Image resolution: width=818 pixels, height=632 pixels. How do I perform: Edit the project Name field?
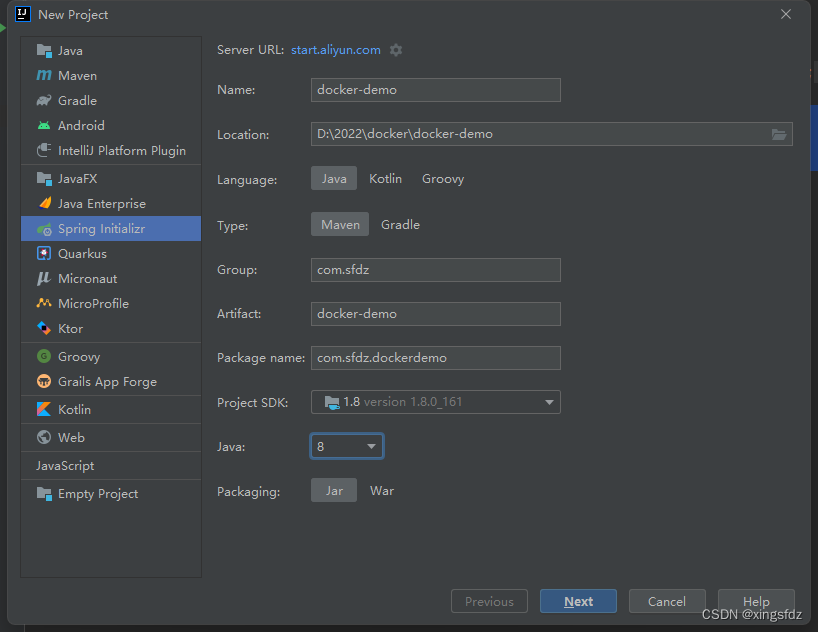click(x=436, y=90)
